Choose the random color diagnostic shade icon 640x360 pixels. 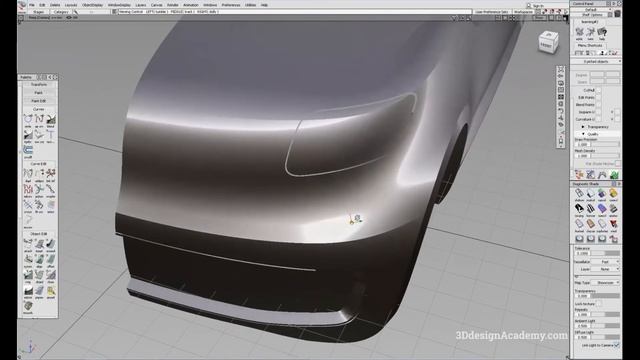(x=602, y=193)
